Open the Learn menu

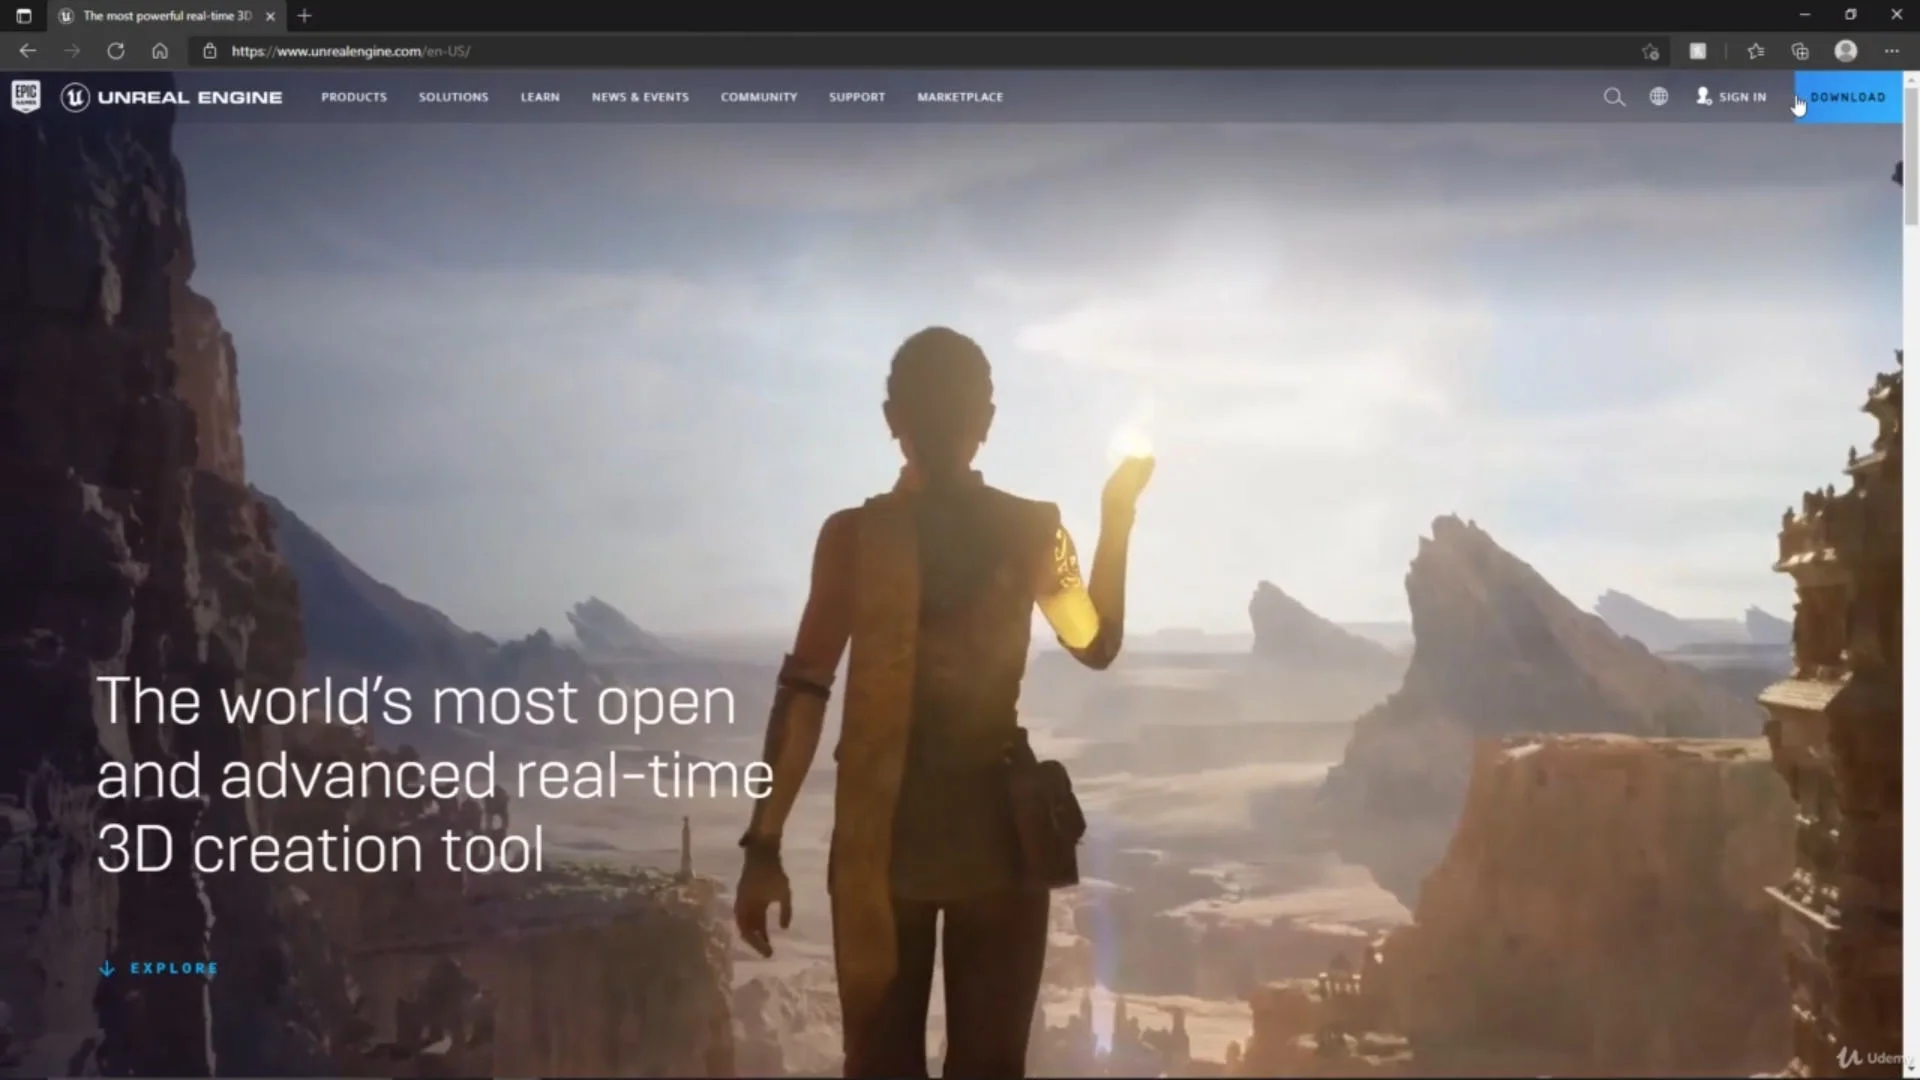coord(540,97)
